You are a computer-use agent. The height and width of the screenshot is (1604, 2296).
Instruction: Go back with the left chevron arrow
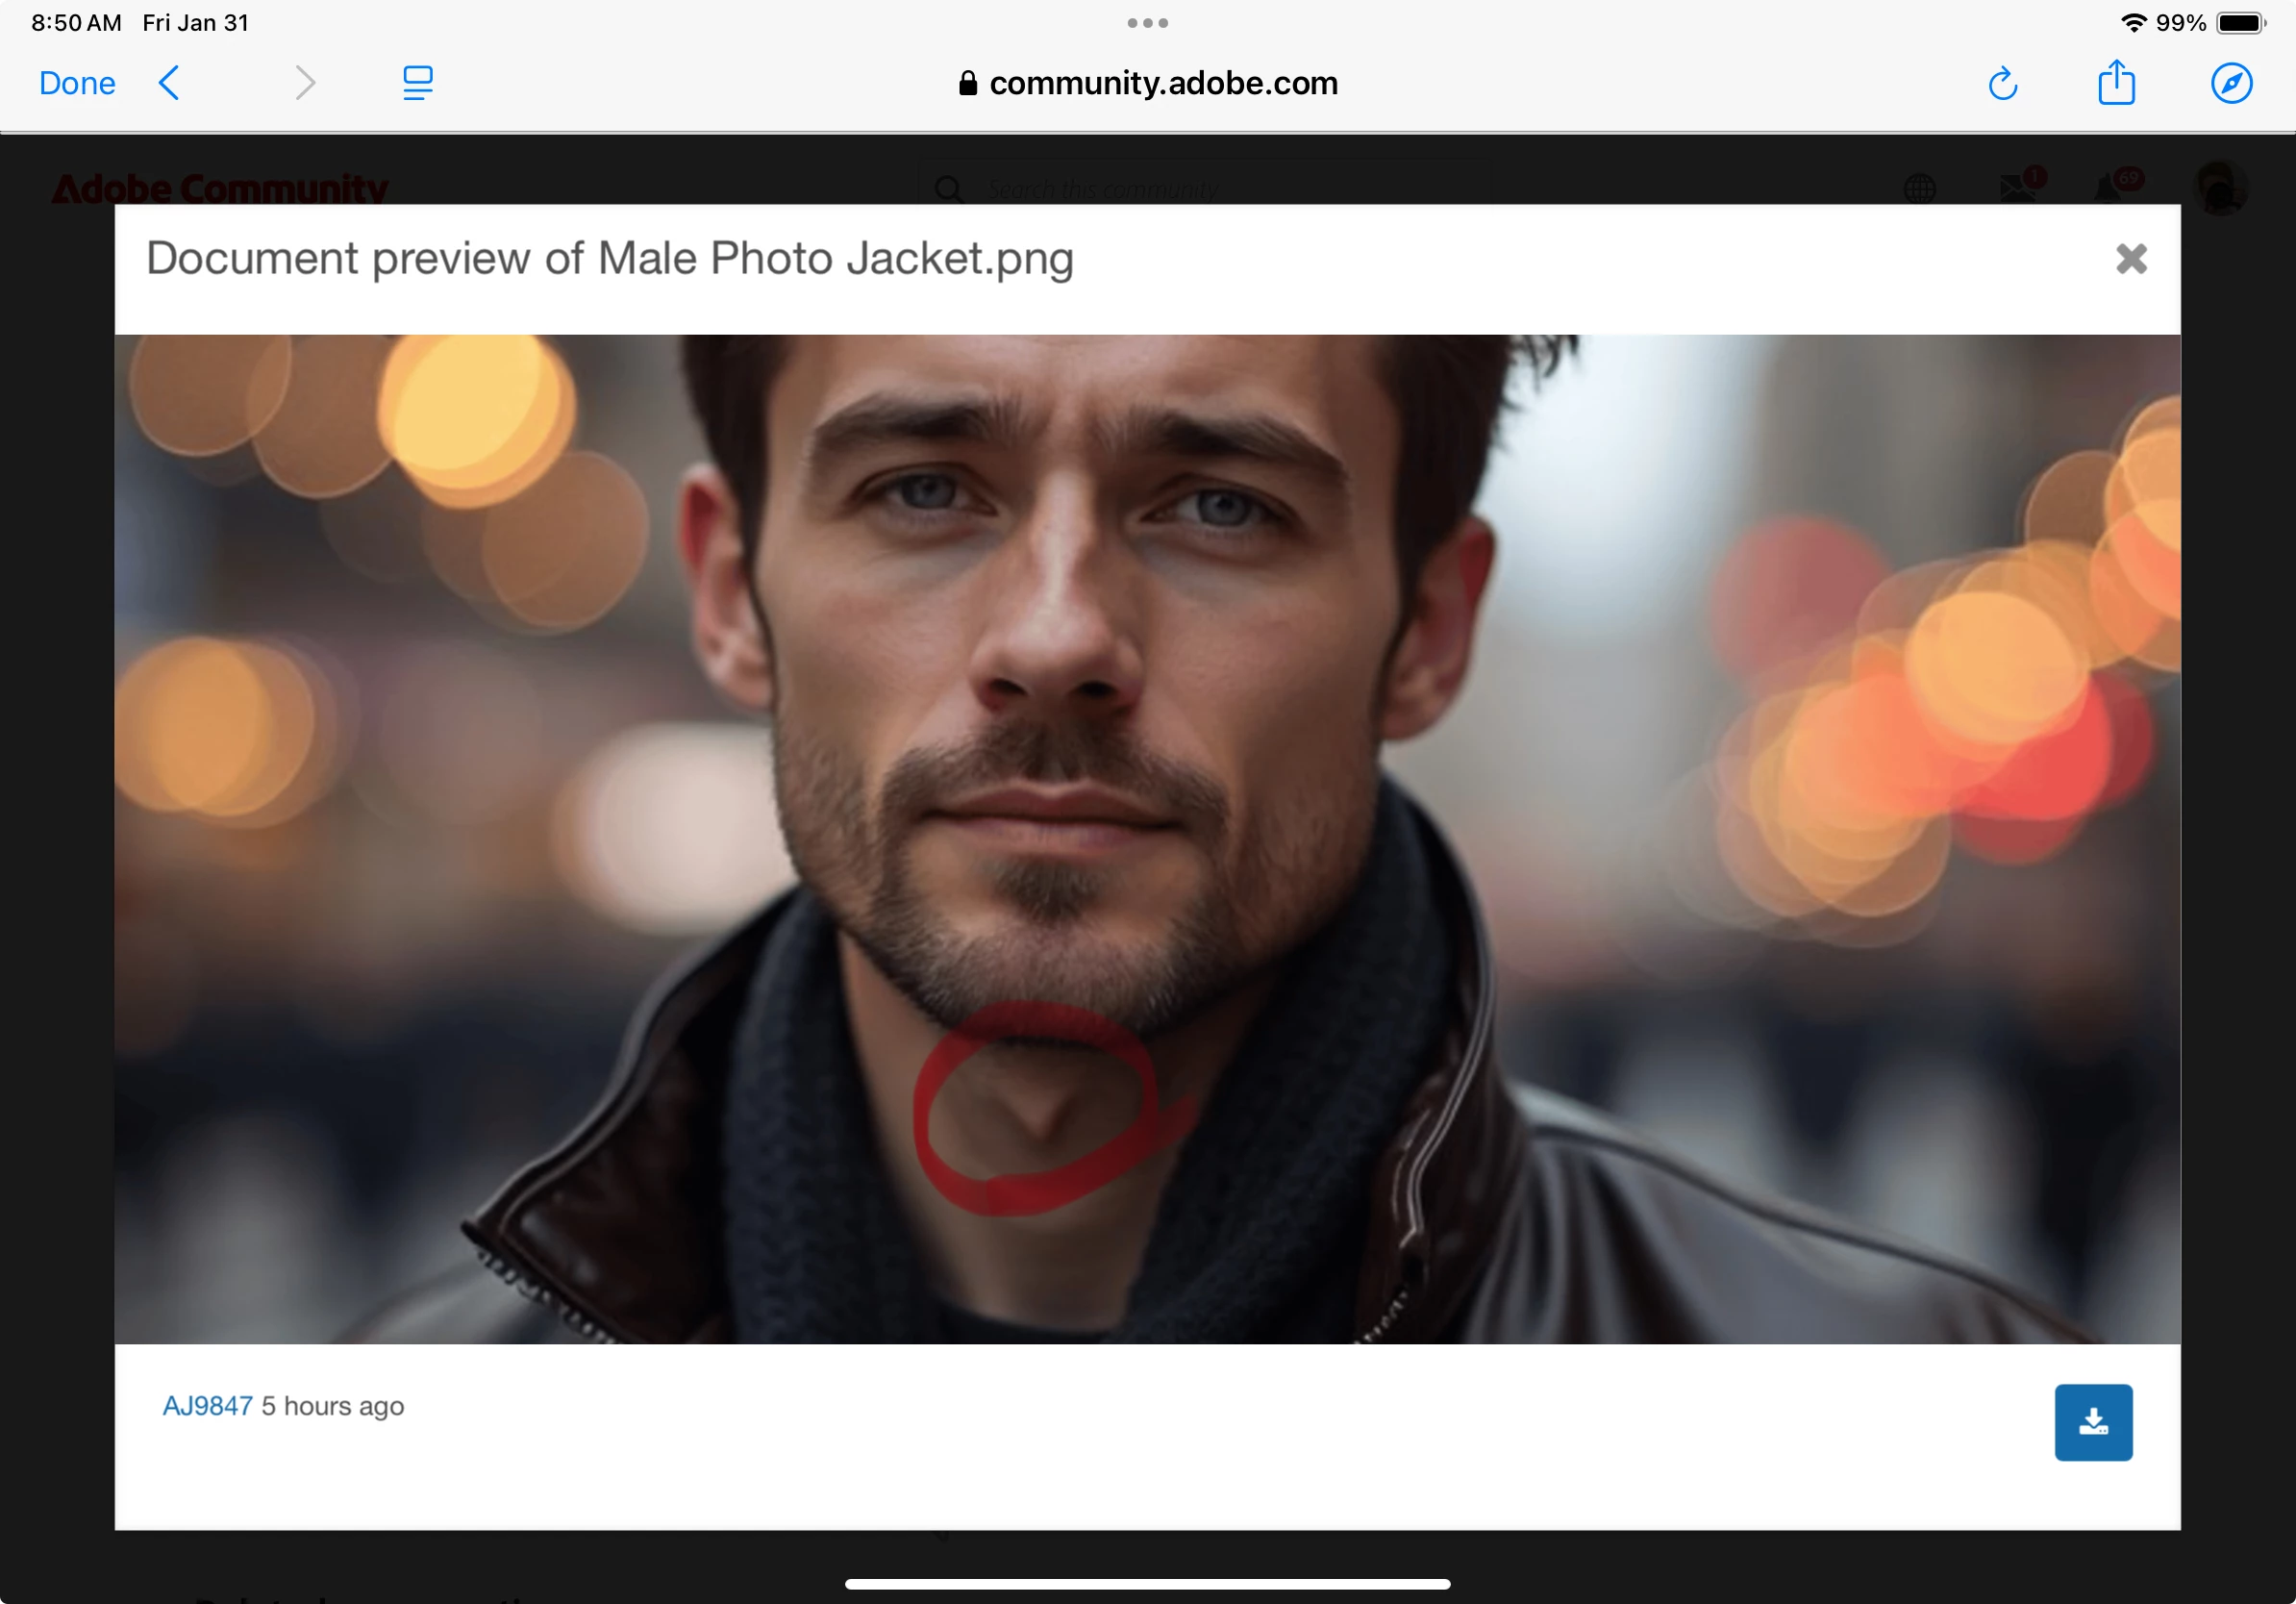point(170,83)
